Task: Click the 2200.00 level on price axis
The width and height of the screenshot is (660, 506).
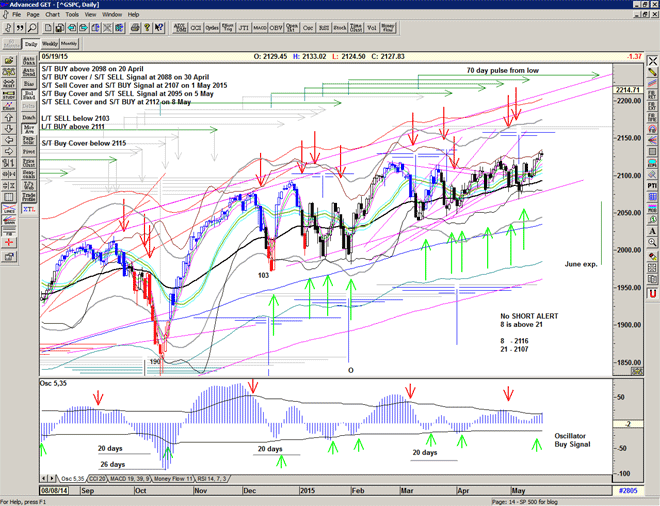Action: [629, 101]
